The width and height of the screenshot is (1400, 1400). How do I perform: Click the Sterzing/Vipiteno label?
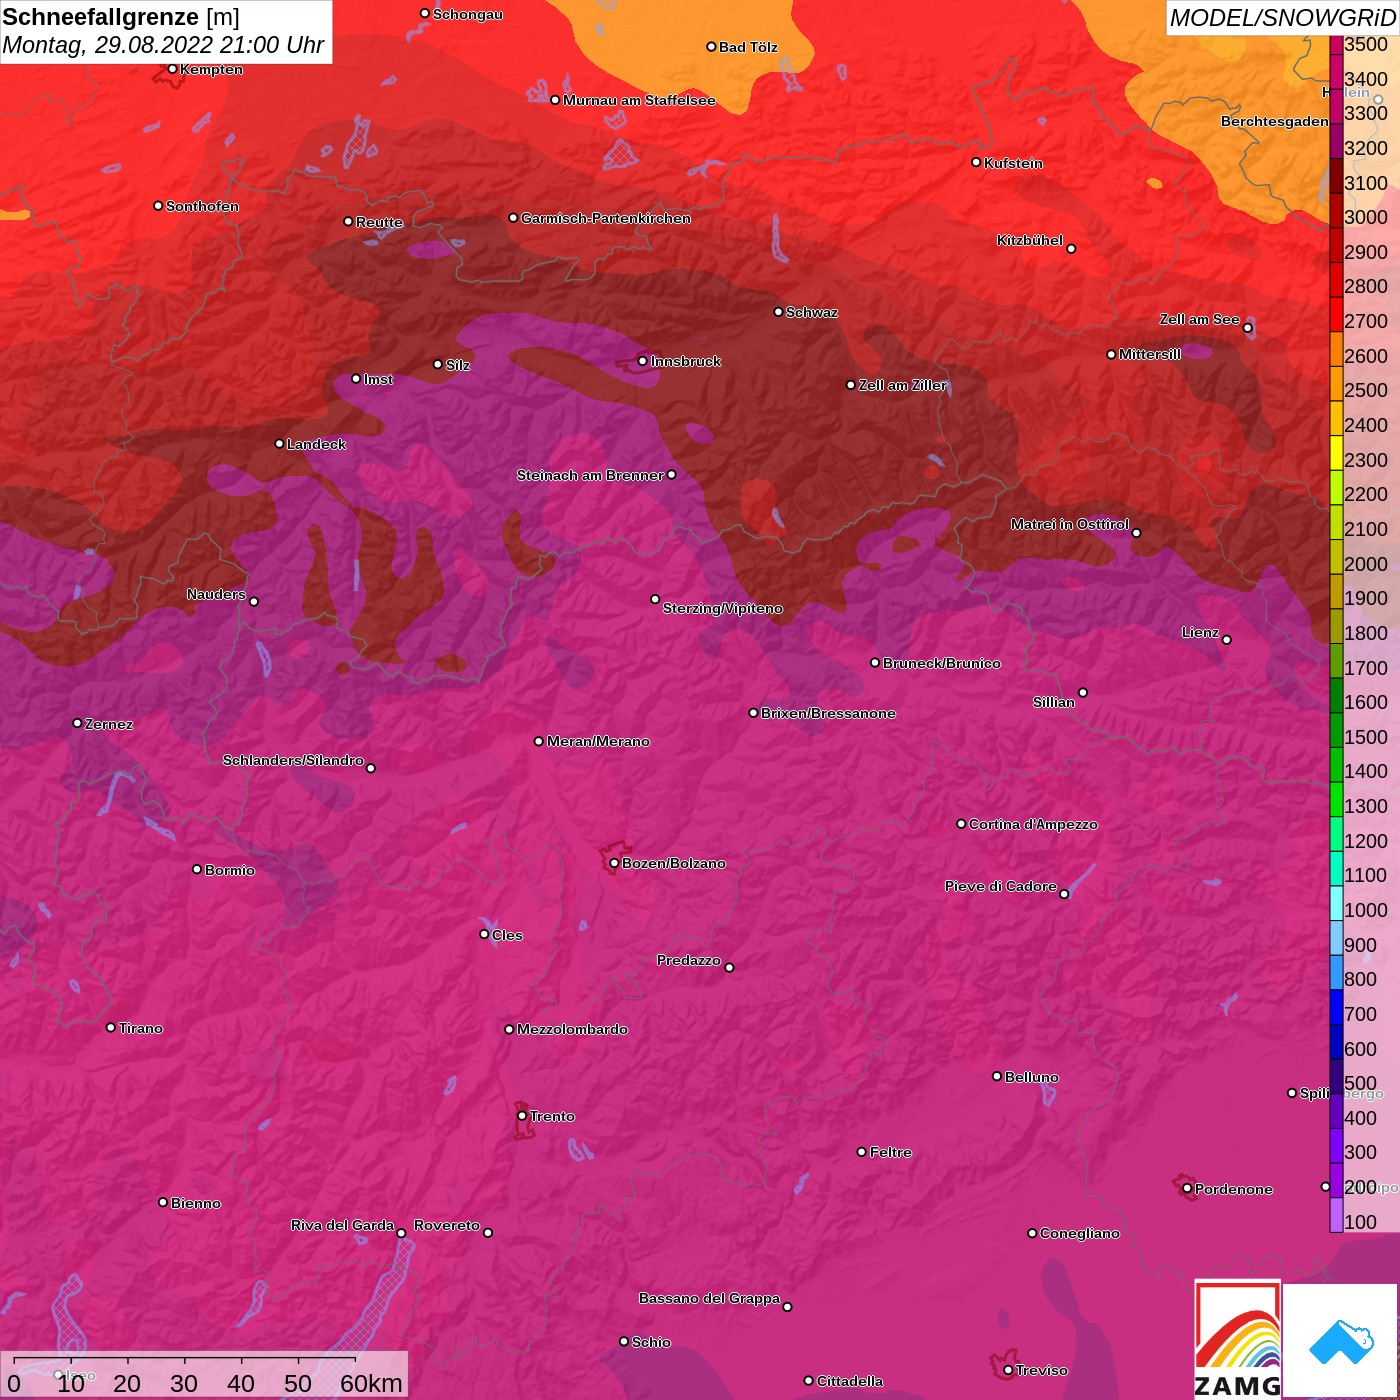[x=723, y=608]
